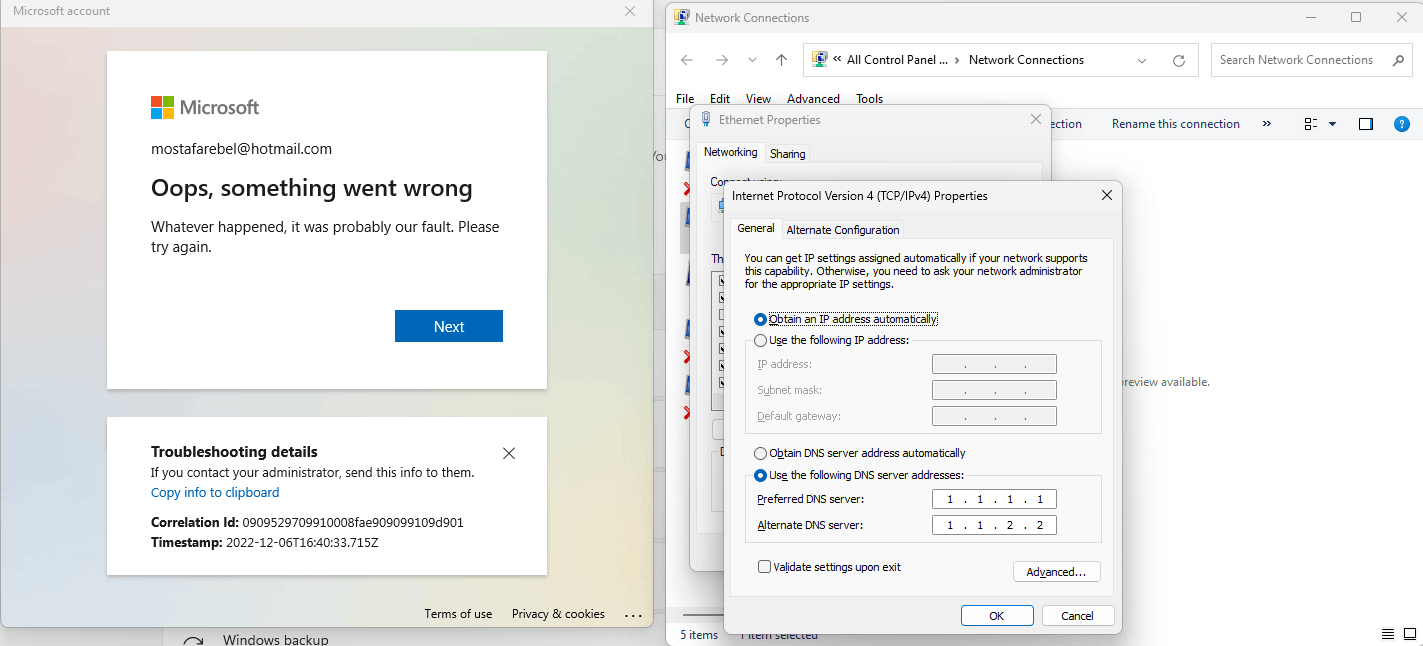Switch to the Sharing tab

pos(788,153)
